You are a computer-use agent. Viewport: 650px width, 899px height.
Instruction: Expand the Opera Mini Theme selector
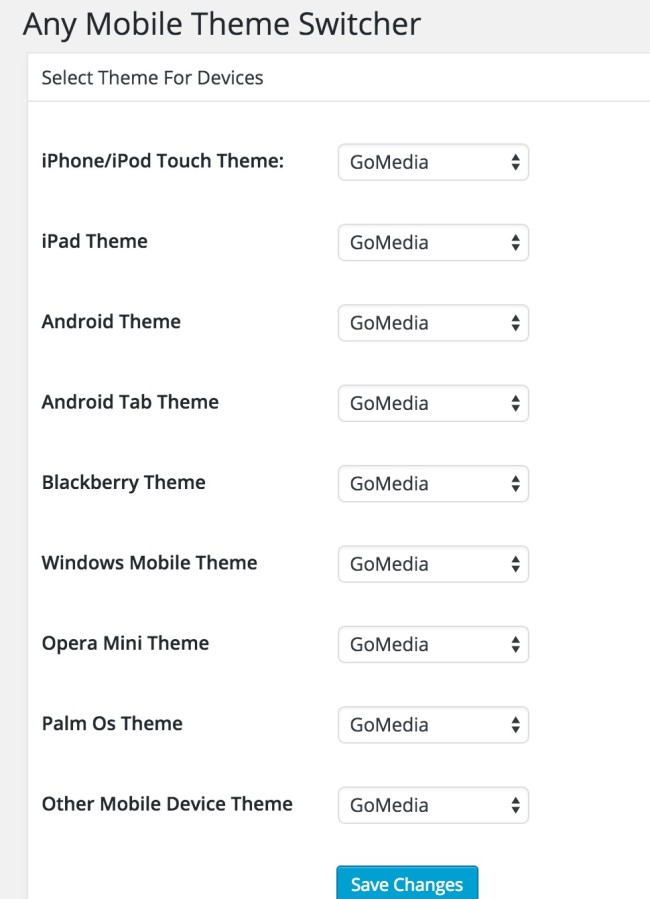[x=432, y=645]
